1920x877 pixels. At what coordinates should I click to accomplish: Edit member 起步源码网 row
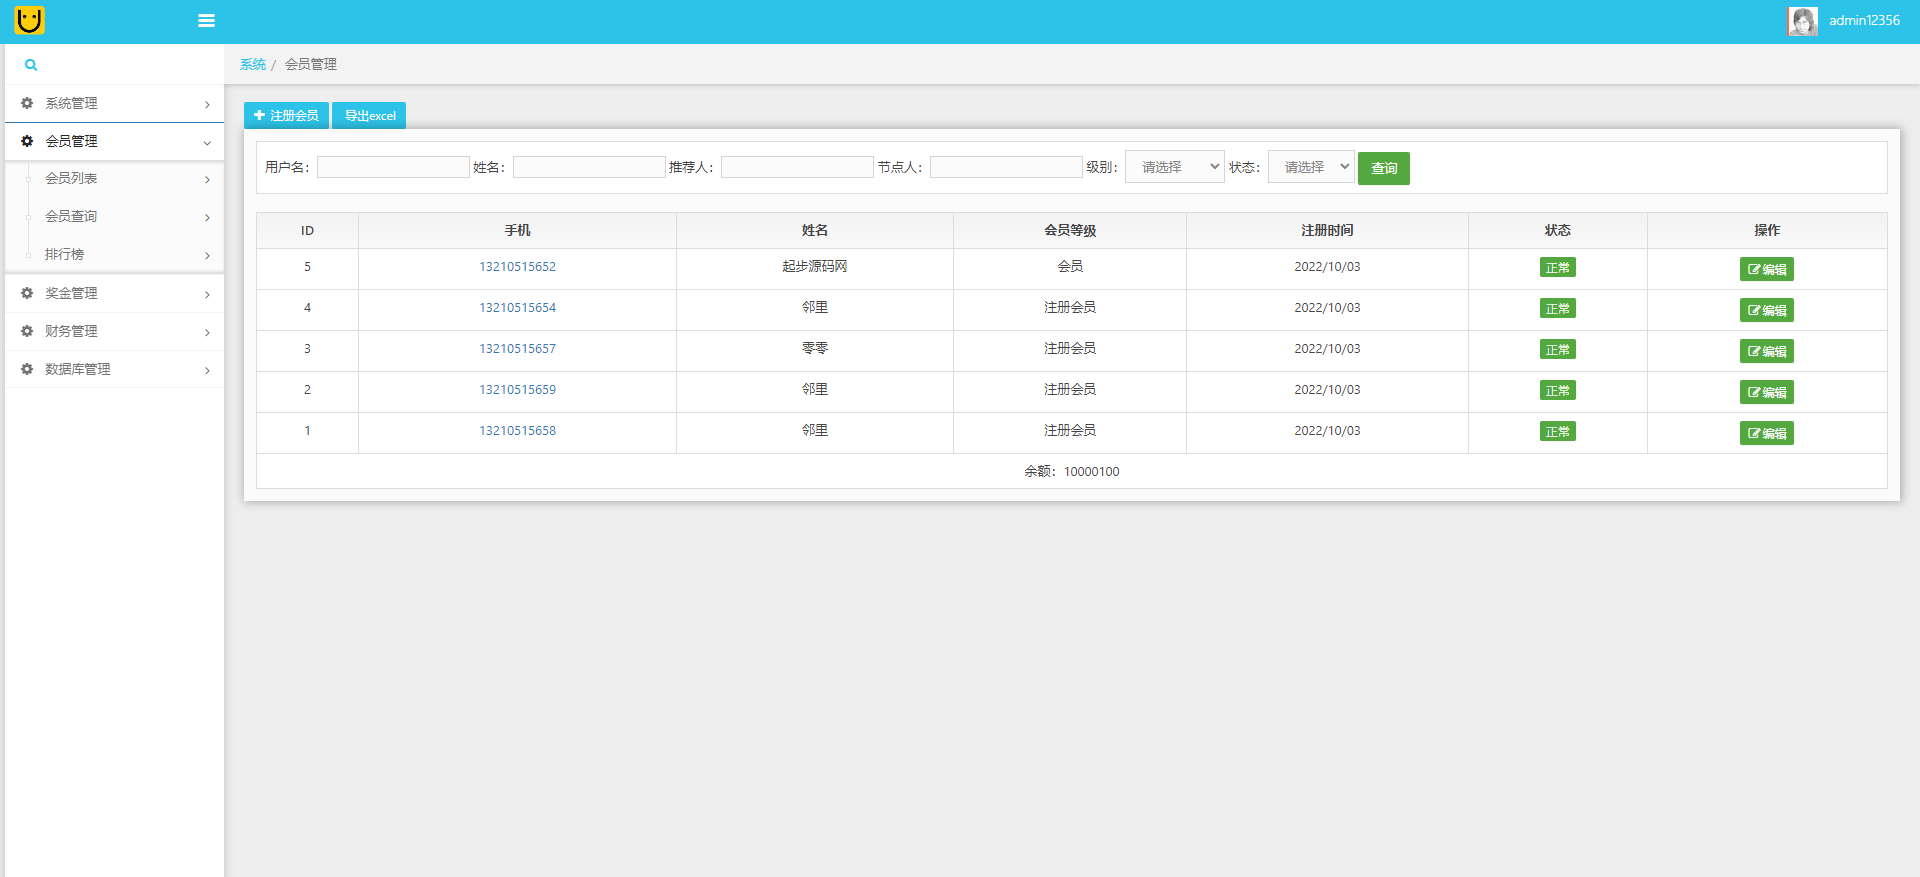(1767, 269)
